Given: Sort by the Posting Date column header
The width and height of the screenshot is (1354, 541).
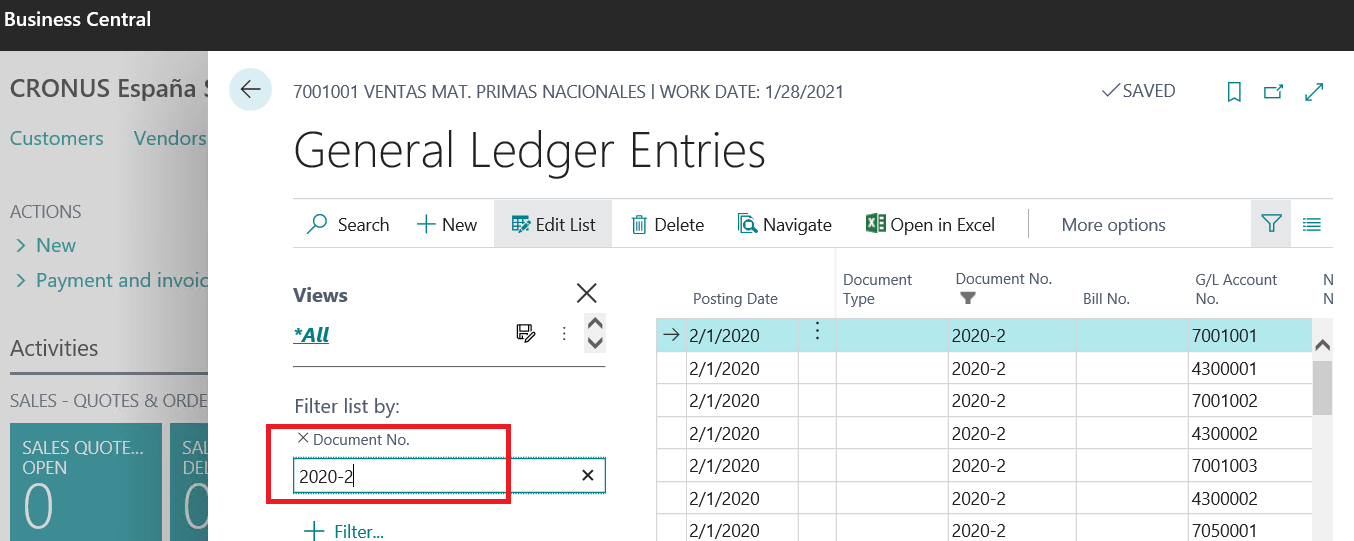Looking at the screenshot, I should click(x=735, y=298).
